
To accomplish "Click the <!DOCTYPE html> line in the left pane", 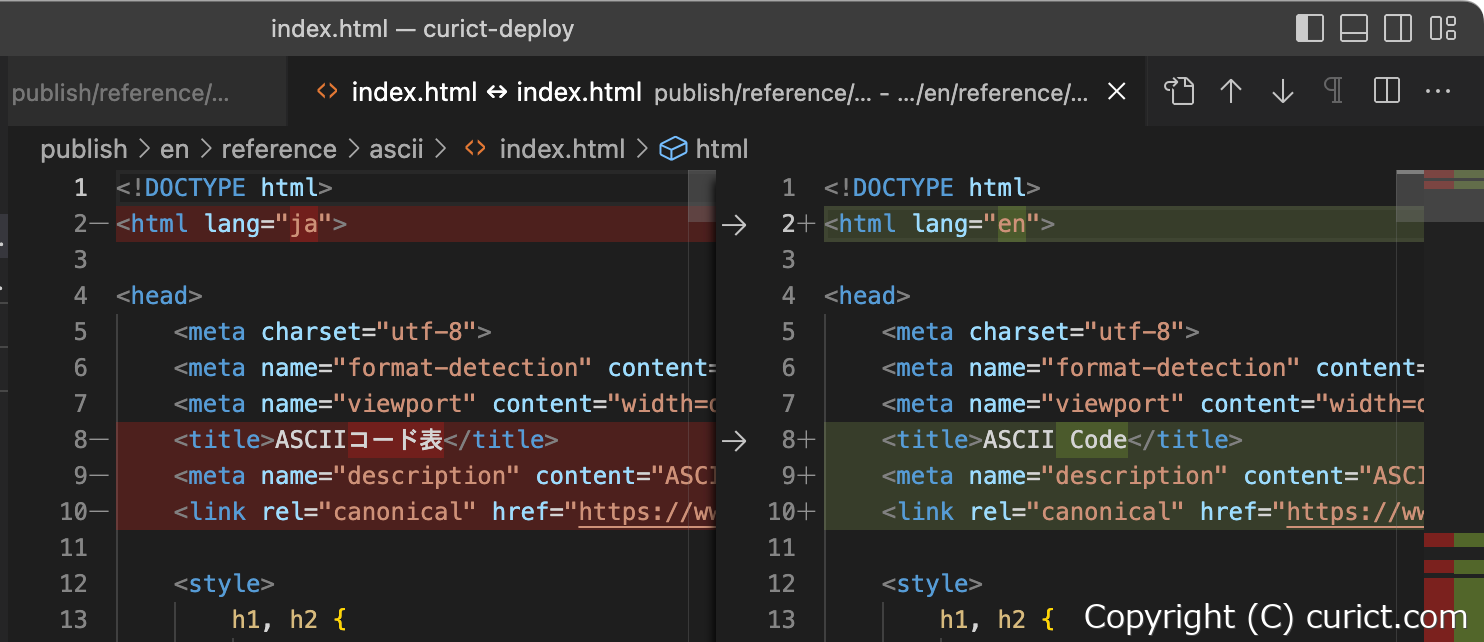I will (224, 188).
